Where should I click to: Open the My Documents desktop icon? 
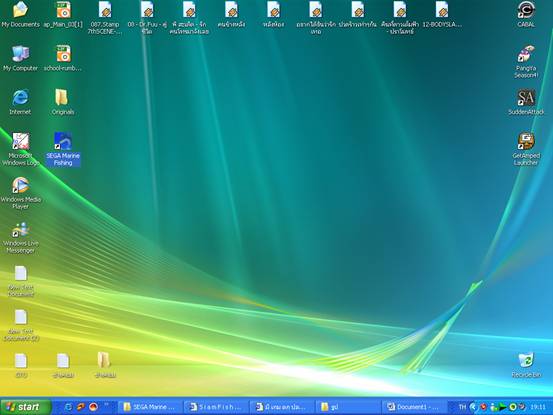[x=20, y=15]
